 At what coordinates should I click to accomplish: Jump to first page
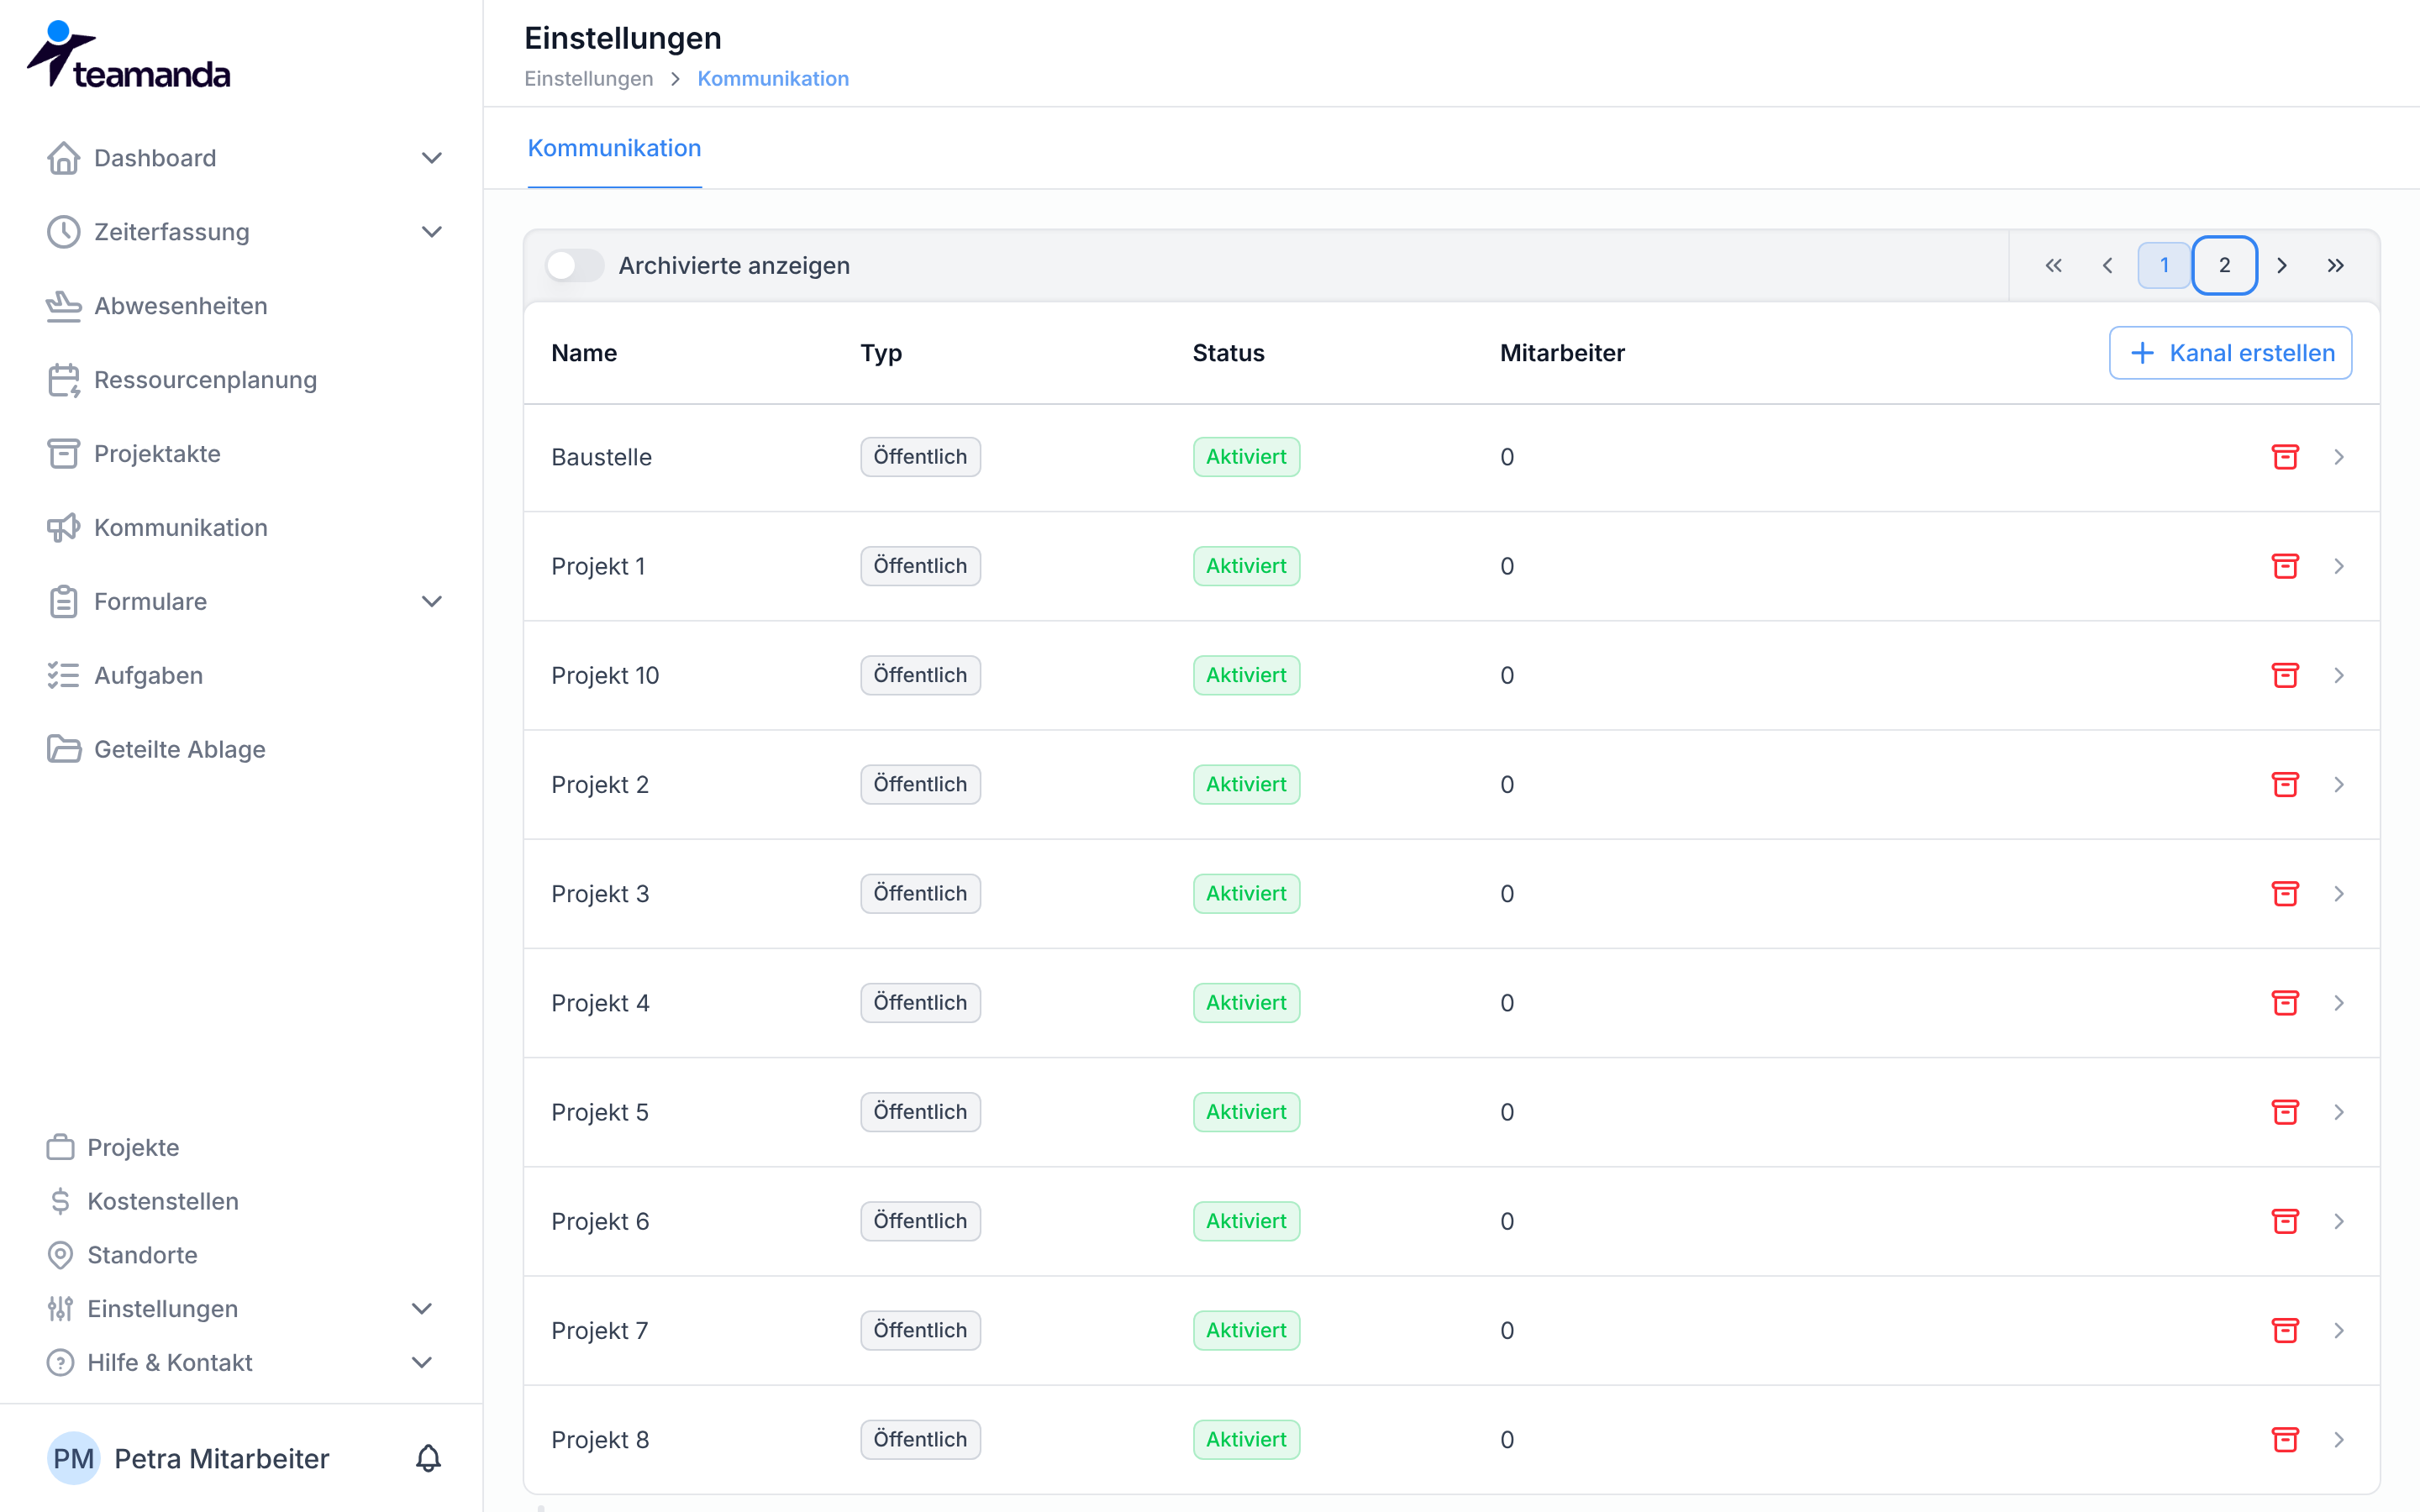coord(2053,265)
